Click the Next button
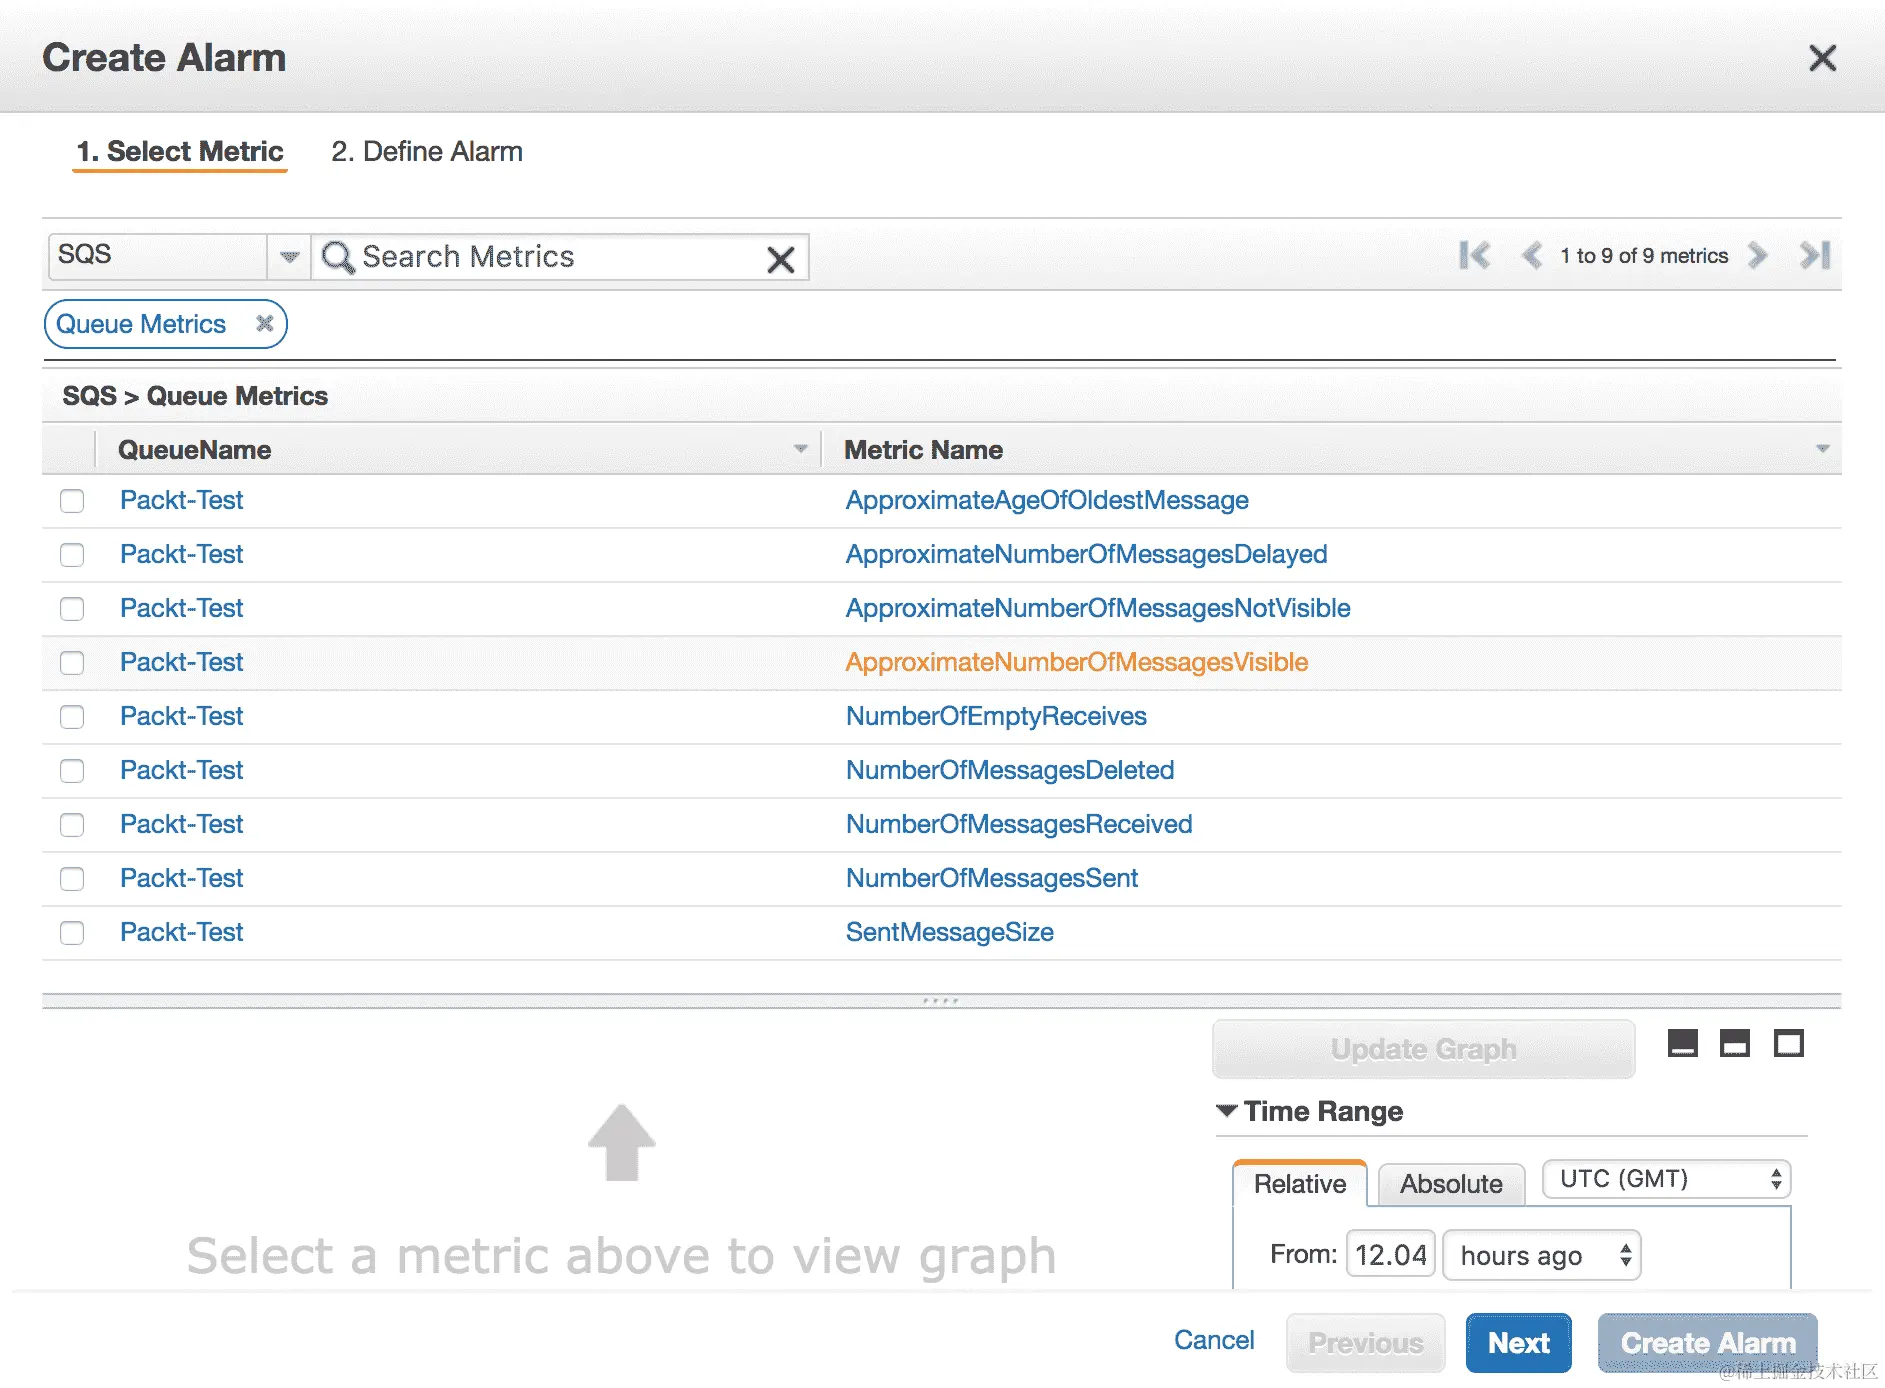Screen dimensions: 1885x1388 1518,1343
